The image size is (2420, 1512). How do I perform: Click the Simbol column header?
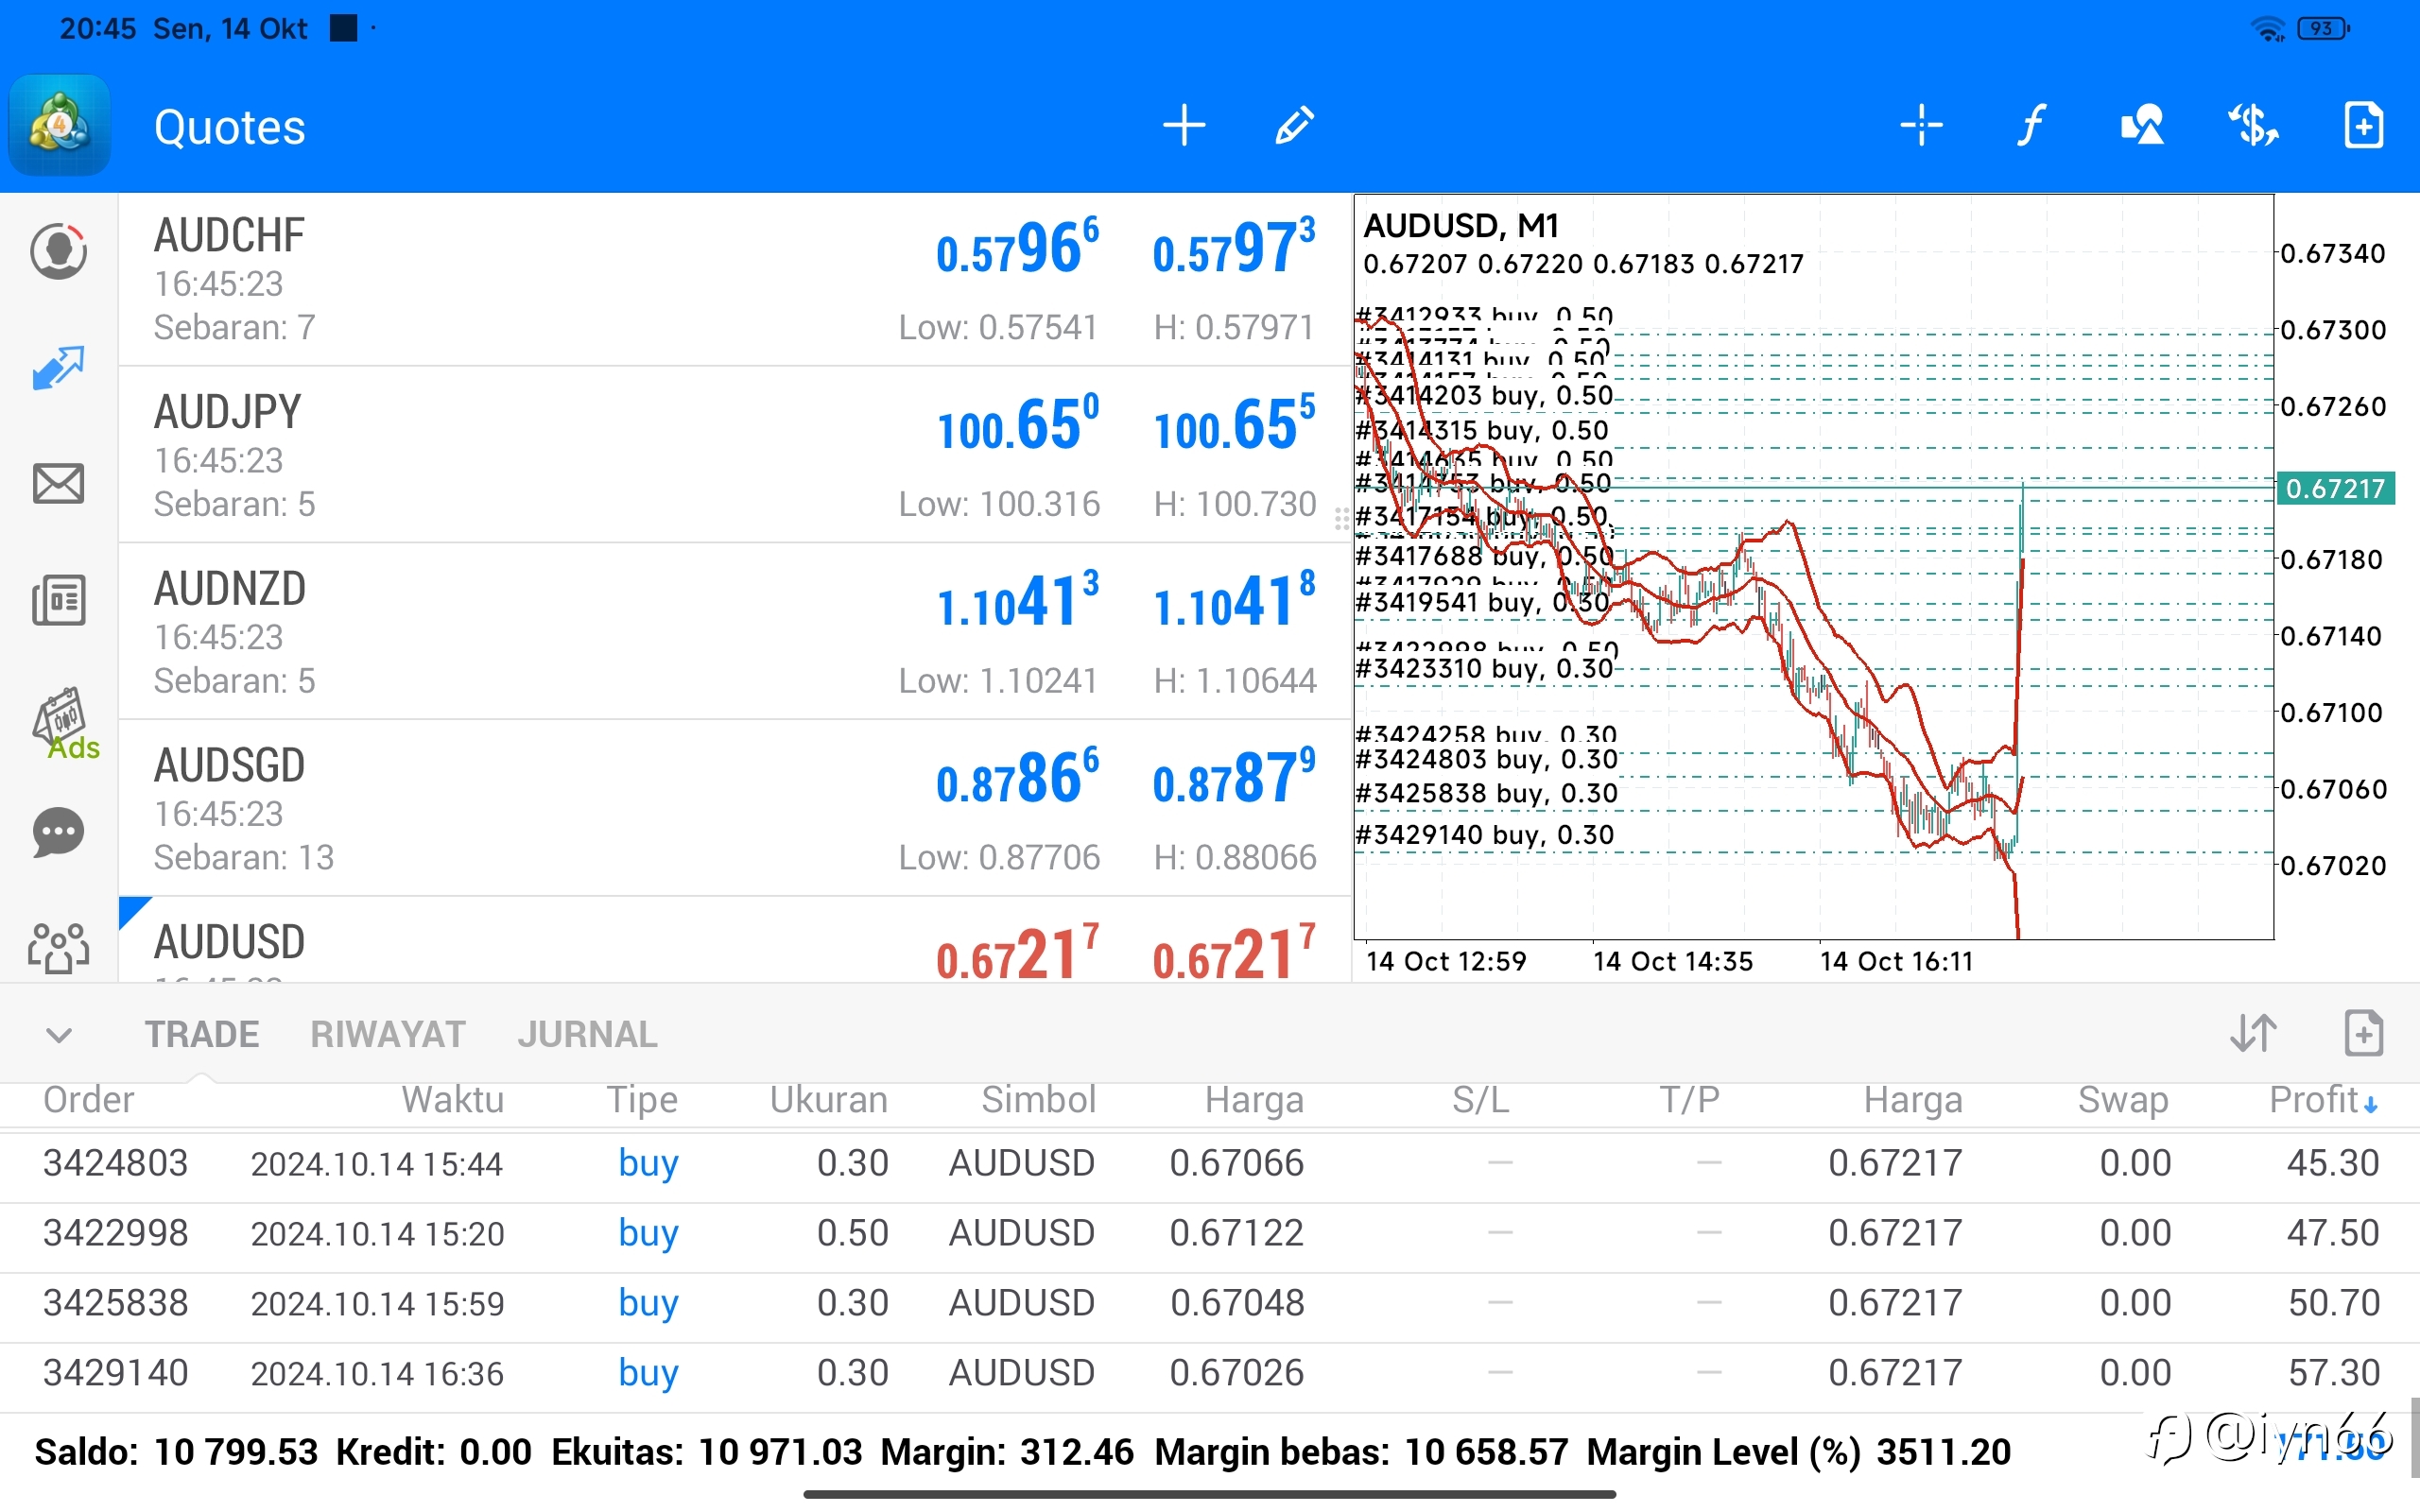(1038, 1100)
